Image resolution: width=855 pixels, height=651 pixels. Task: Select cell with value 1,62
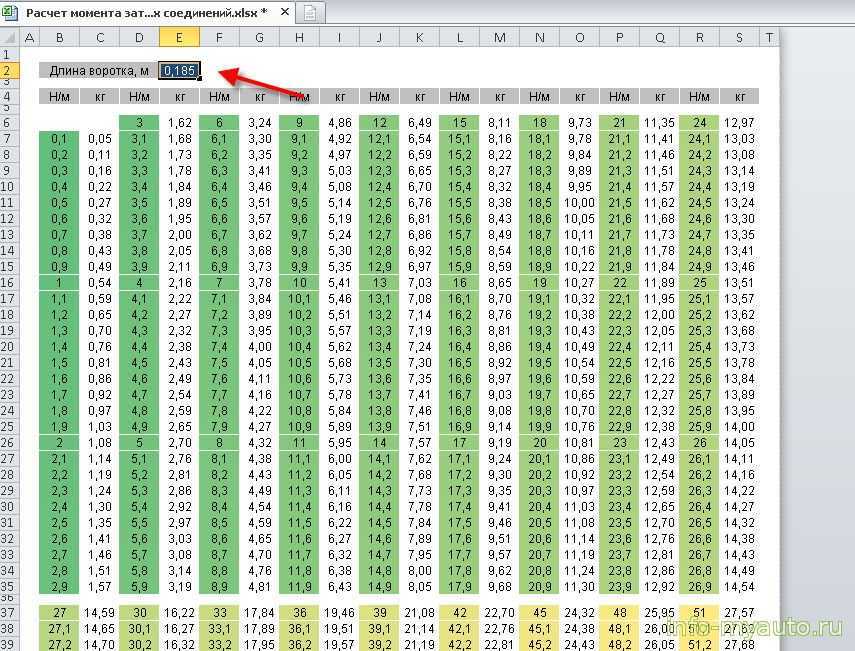pyautogui.click(x=179, y=123)
